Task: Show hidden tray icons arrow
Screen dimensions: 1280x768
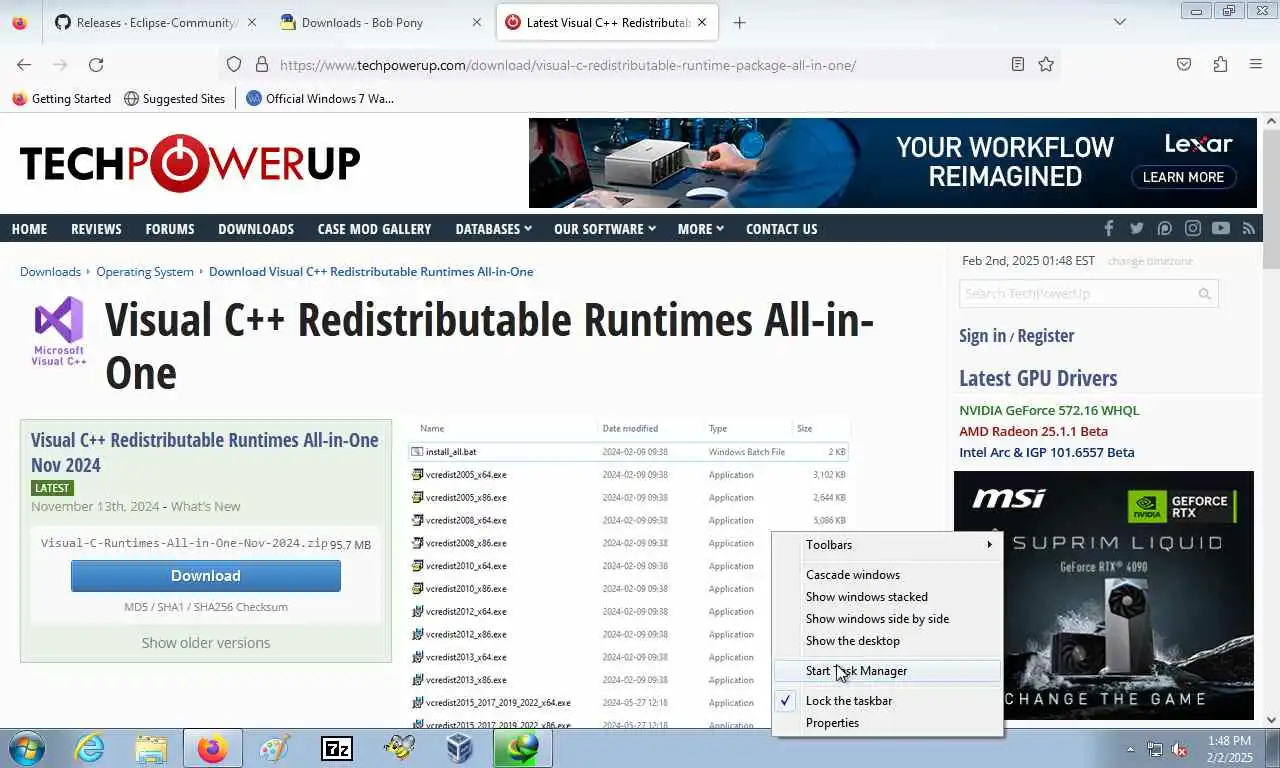Action: click(x=1131, y=749)
